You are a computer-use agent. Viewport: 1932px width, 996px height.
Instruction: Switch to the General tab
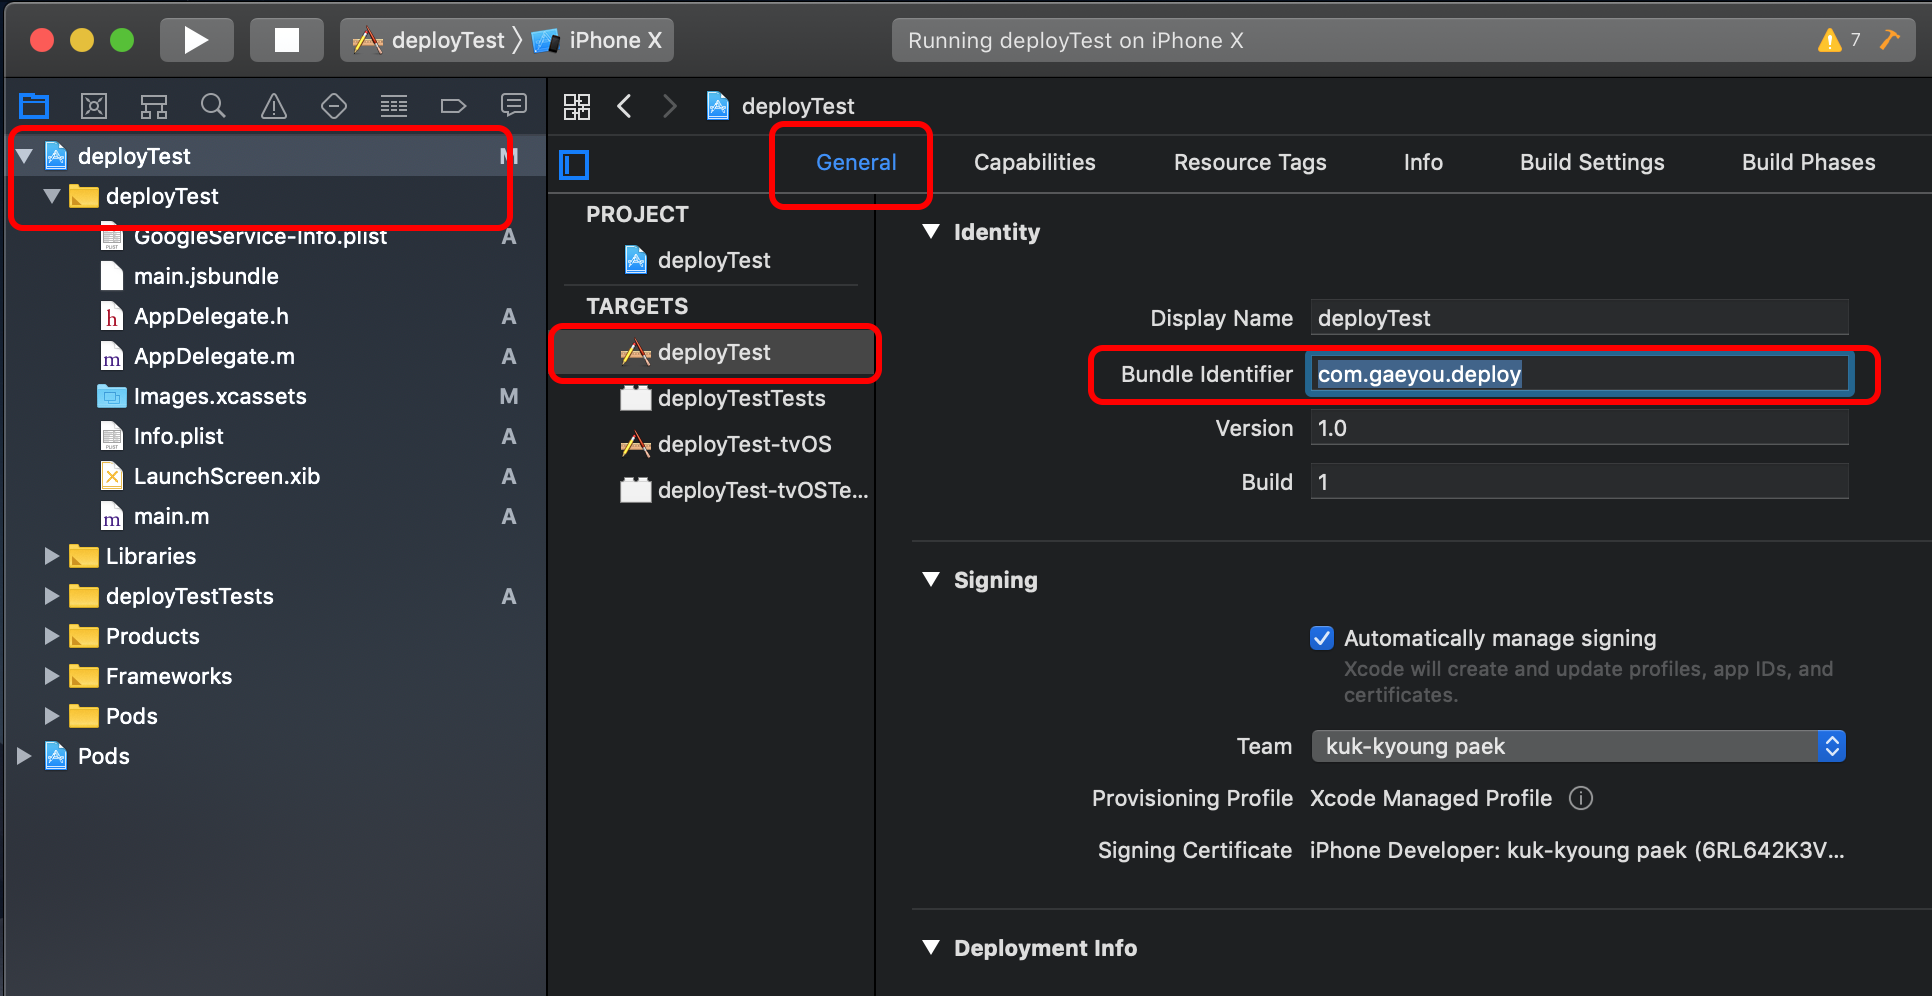856,162
